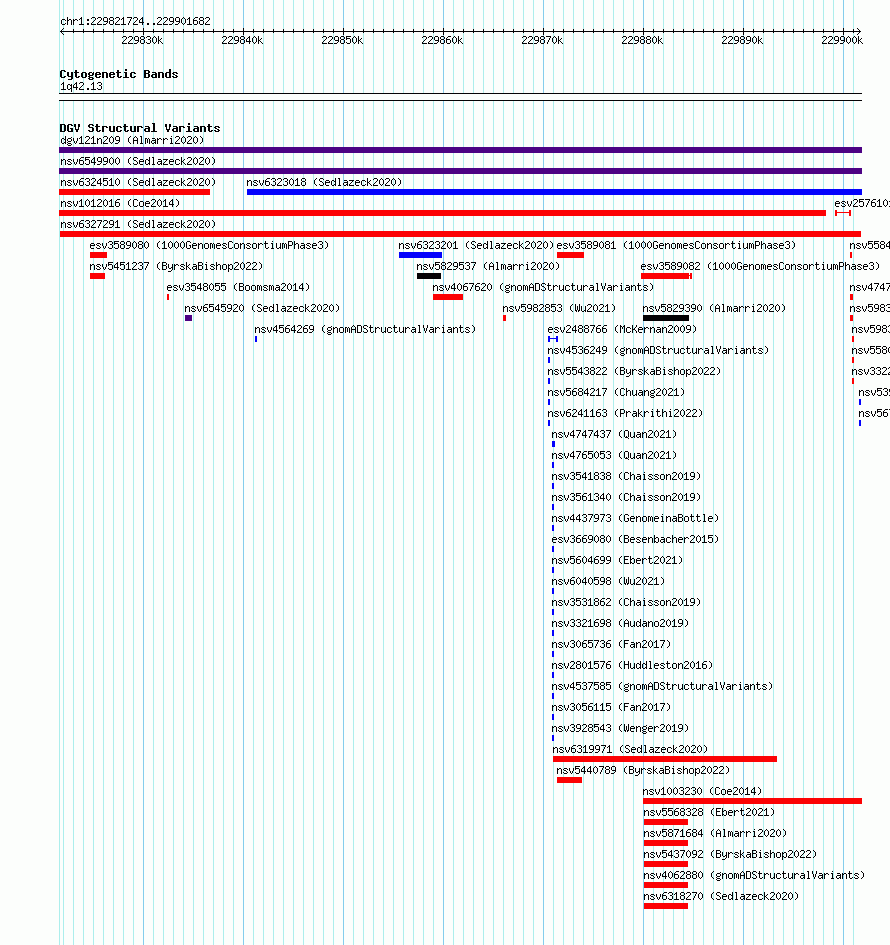Select nsv5829390 (Almarri2020) label

pyautogui.click(x=714, y=309)
